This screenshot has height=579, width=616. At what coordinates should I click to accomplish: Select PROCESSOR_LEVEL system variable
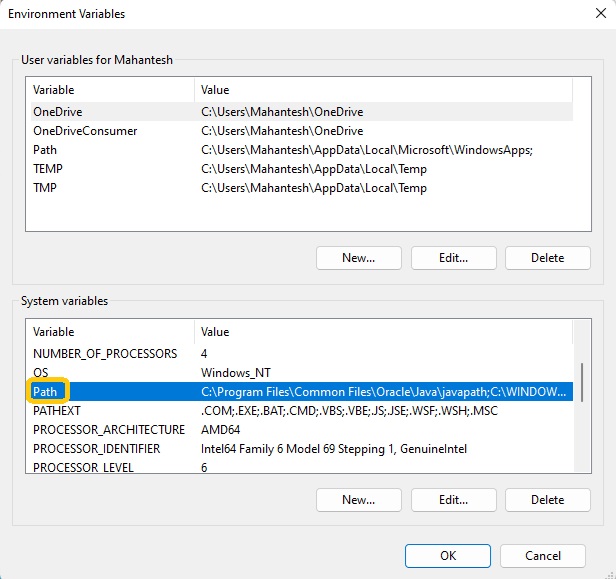pyautogui.click(x=302, y=467)
